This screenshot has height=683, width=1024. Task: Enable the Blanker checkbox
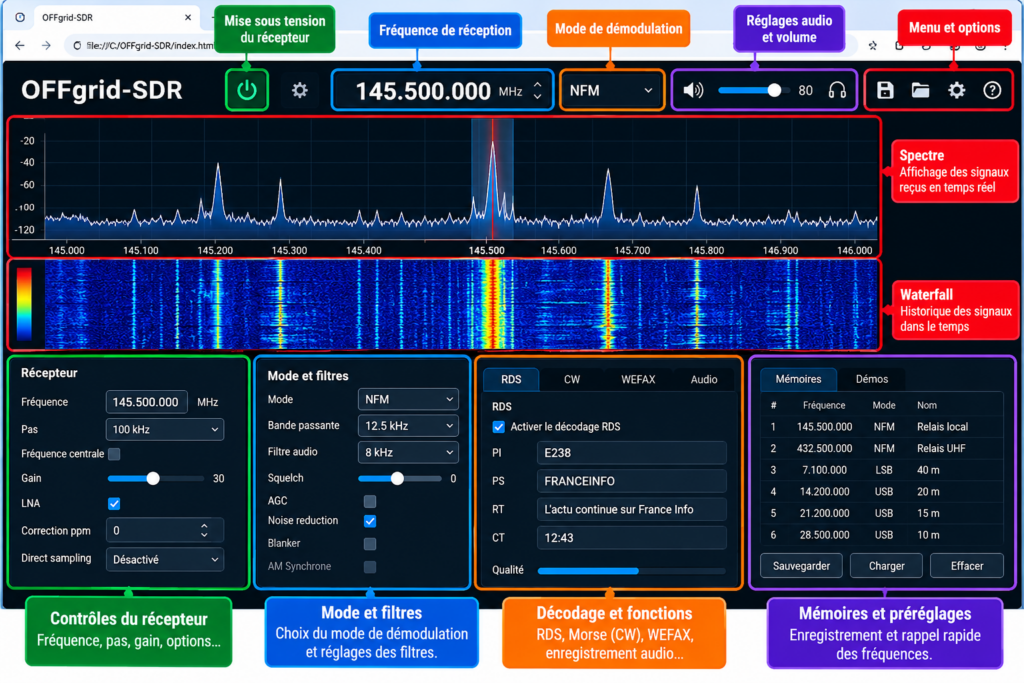pyautogui.click(x=370, y=543)
